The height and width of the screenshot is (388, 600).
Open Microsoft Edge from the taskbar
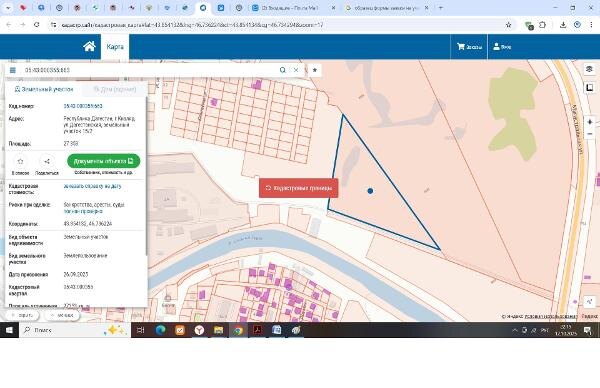(160, 330)
